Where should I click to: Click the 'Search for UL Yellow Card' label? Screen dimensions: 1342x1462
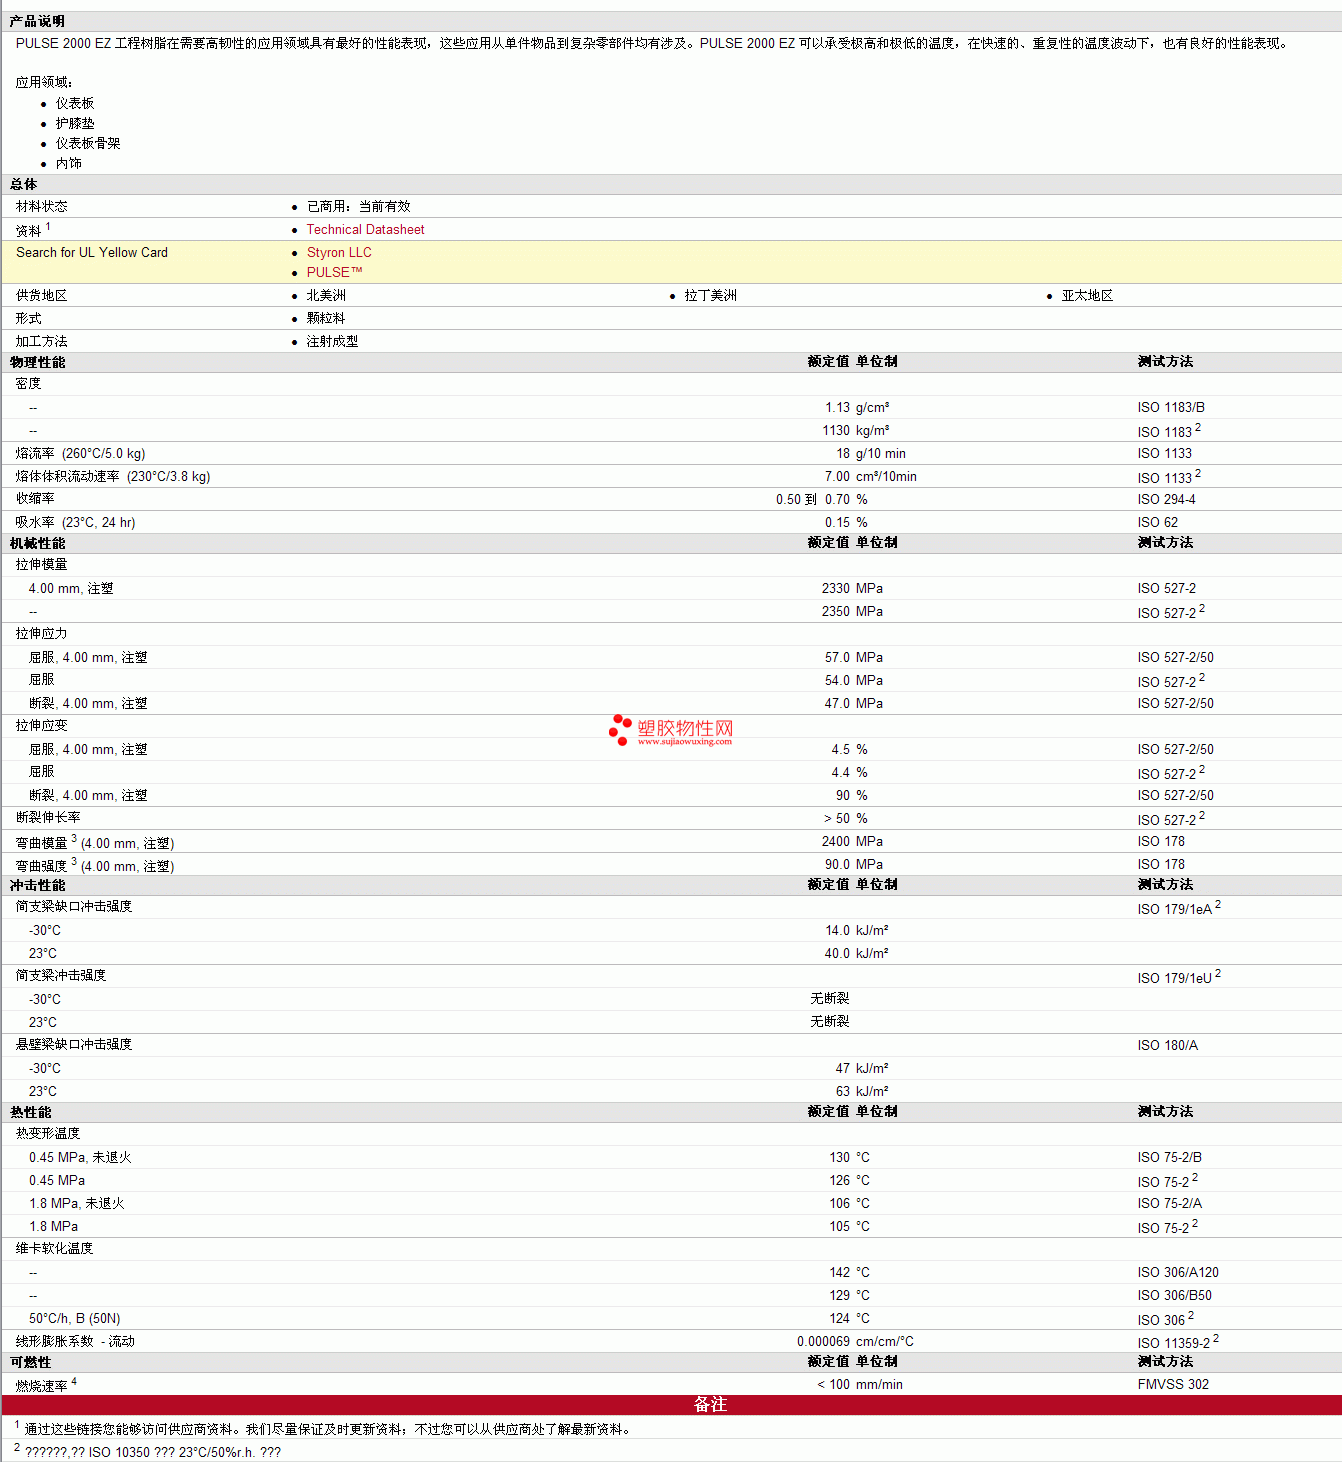click(92, 252)
